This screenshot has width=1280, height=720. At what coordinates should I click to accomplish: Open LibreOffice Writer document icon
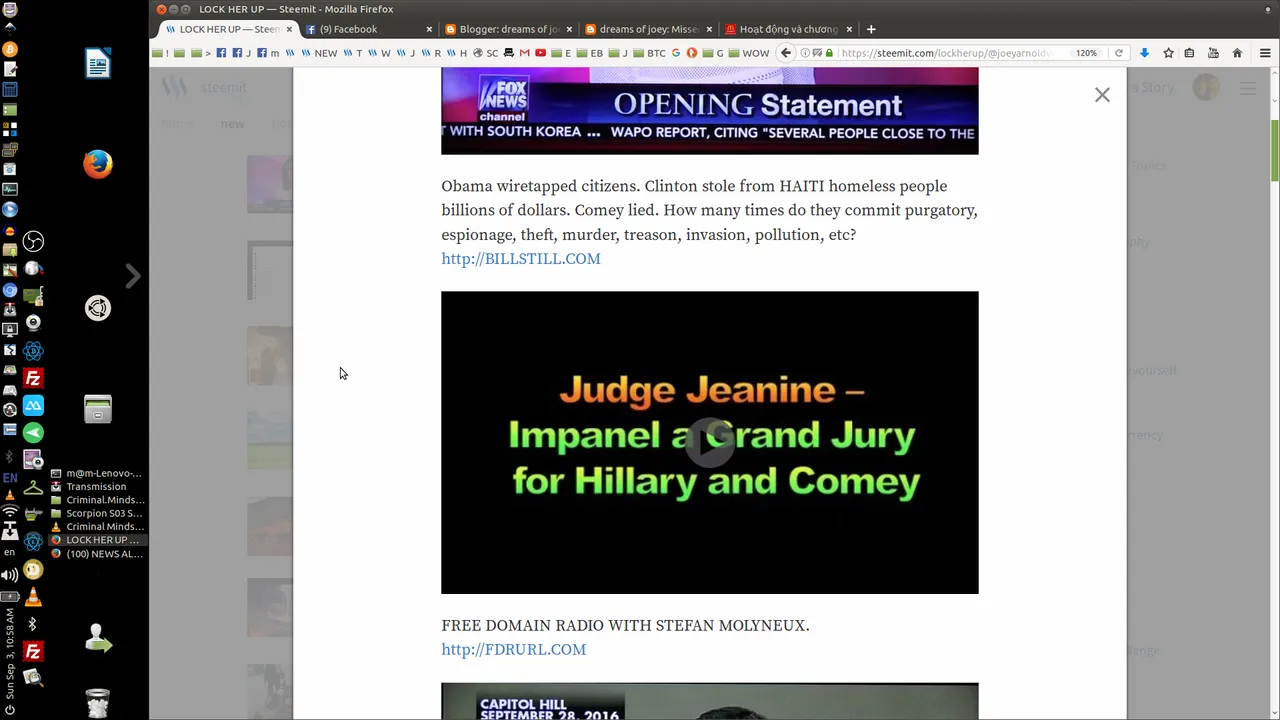click(97, 64)
